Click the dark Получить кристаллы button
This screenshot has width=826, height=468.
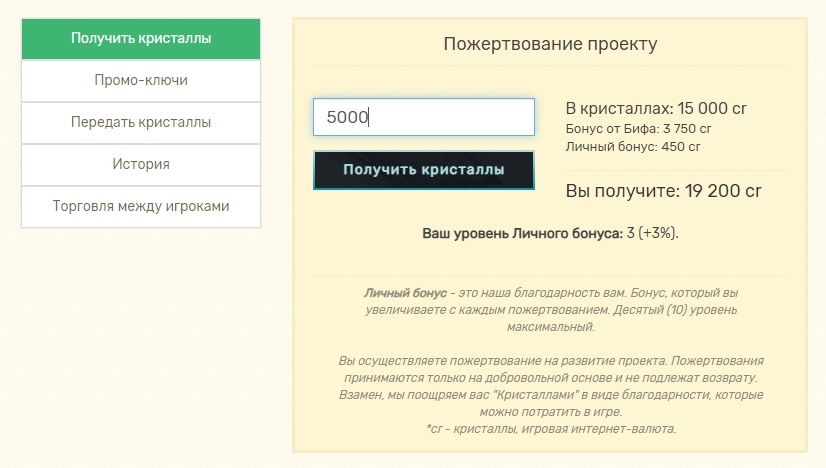pyautogui.click(x=424, y=170)
